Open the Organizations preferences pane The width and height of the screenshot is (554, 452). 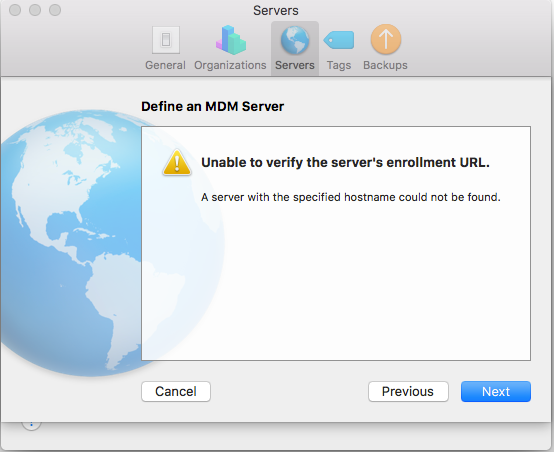[x=230, y=48]
